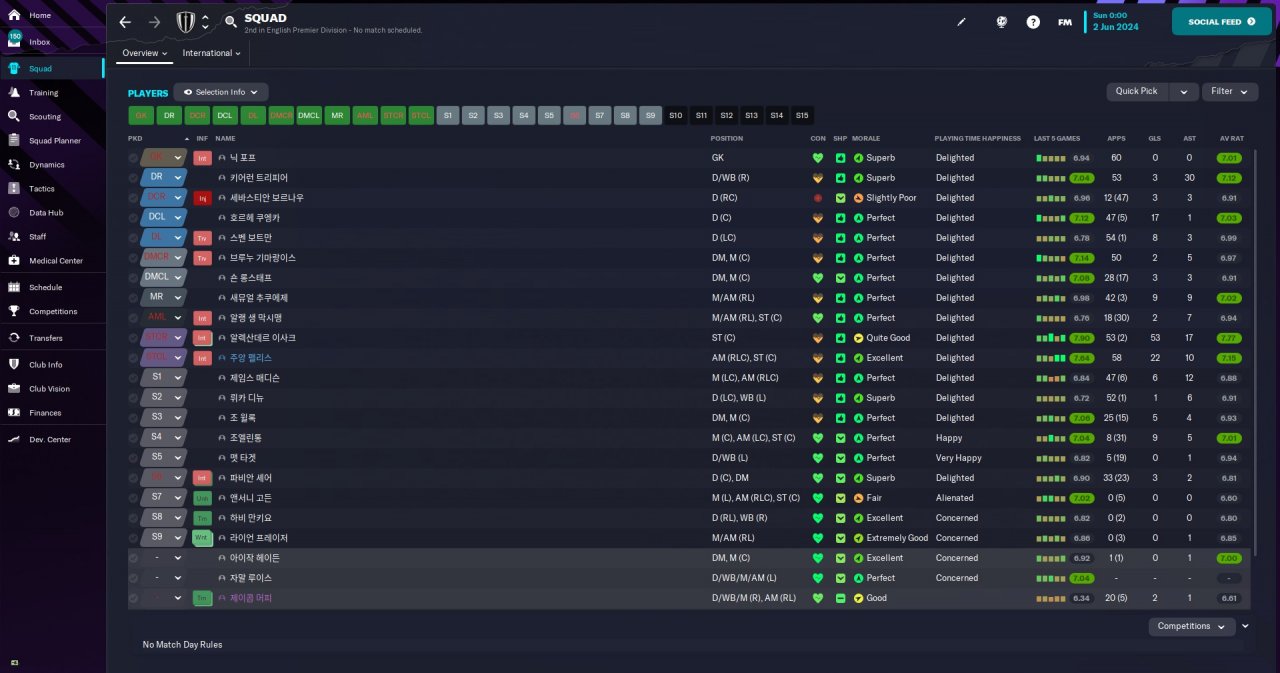Viewport: 1280px width, 673px height.
Task: Switch to the International tab
Action: click(211, 53)
